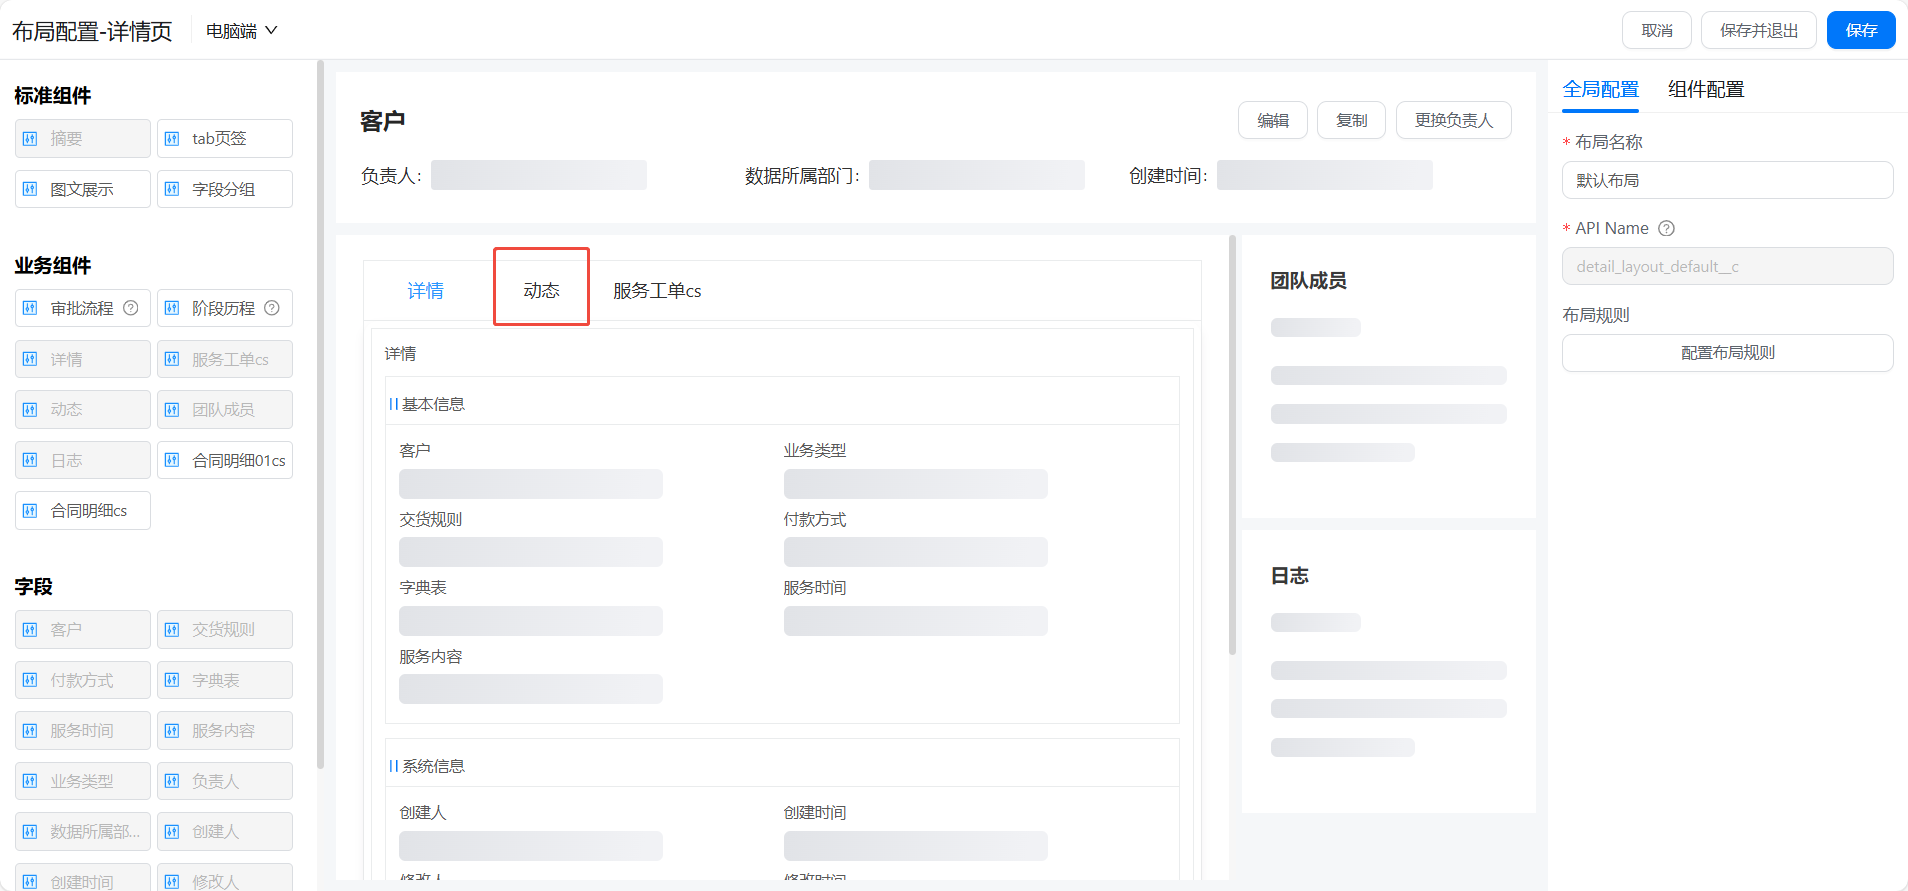
Task: Click the 服务内容 label in form
Action: click(x=430, y=657)
